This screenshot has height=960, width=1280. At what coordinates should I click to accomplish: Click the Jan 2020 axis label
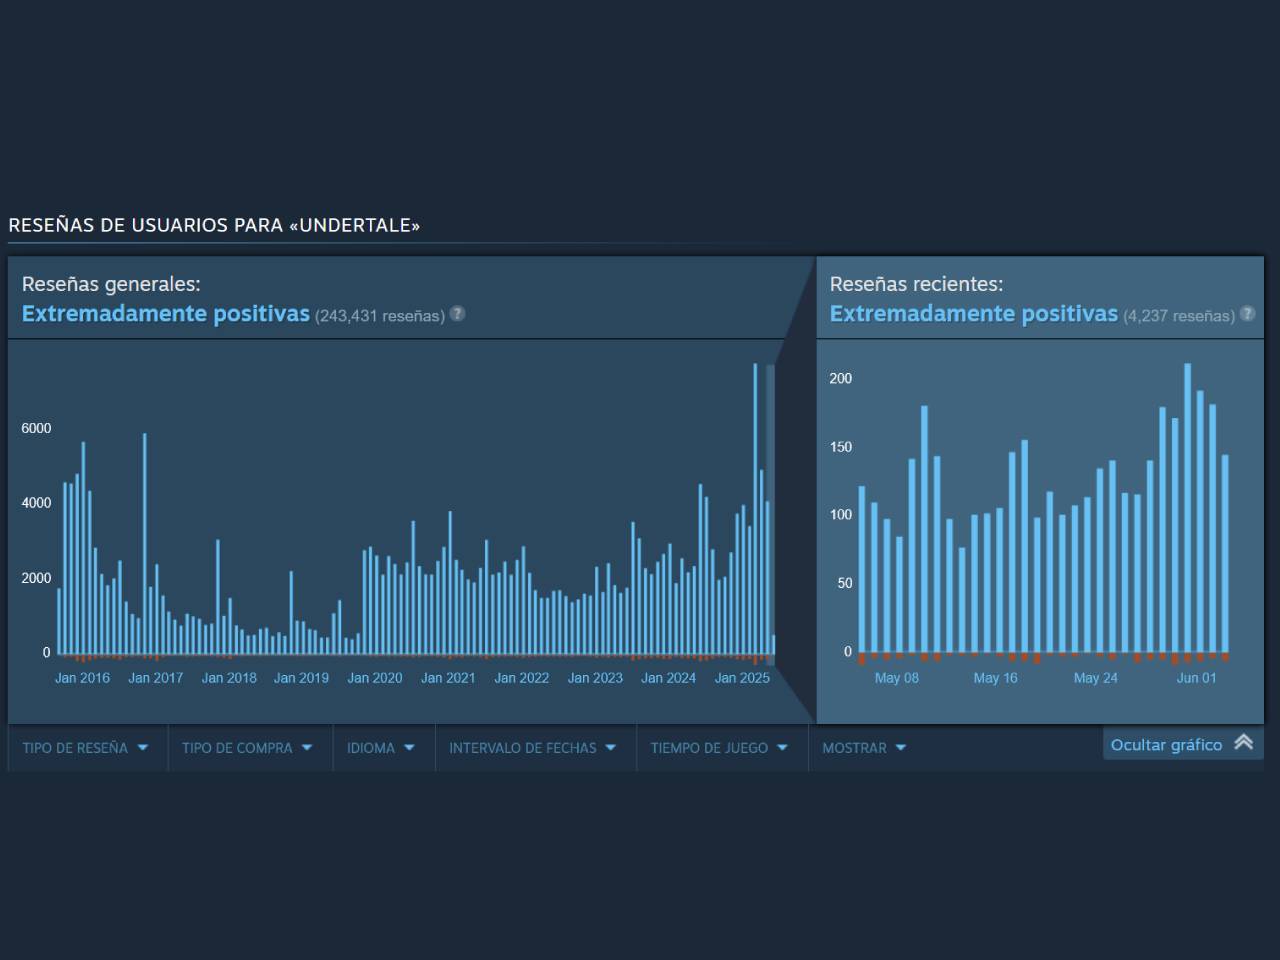(x=375, y=678)
